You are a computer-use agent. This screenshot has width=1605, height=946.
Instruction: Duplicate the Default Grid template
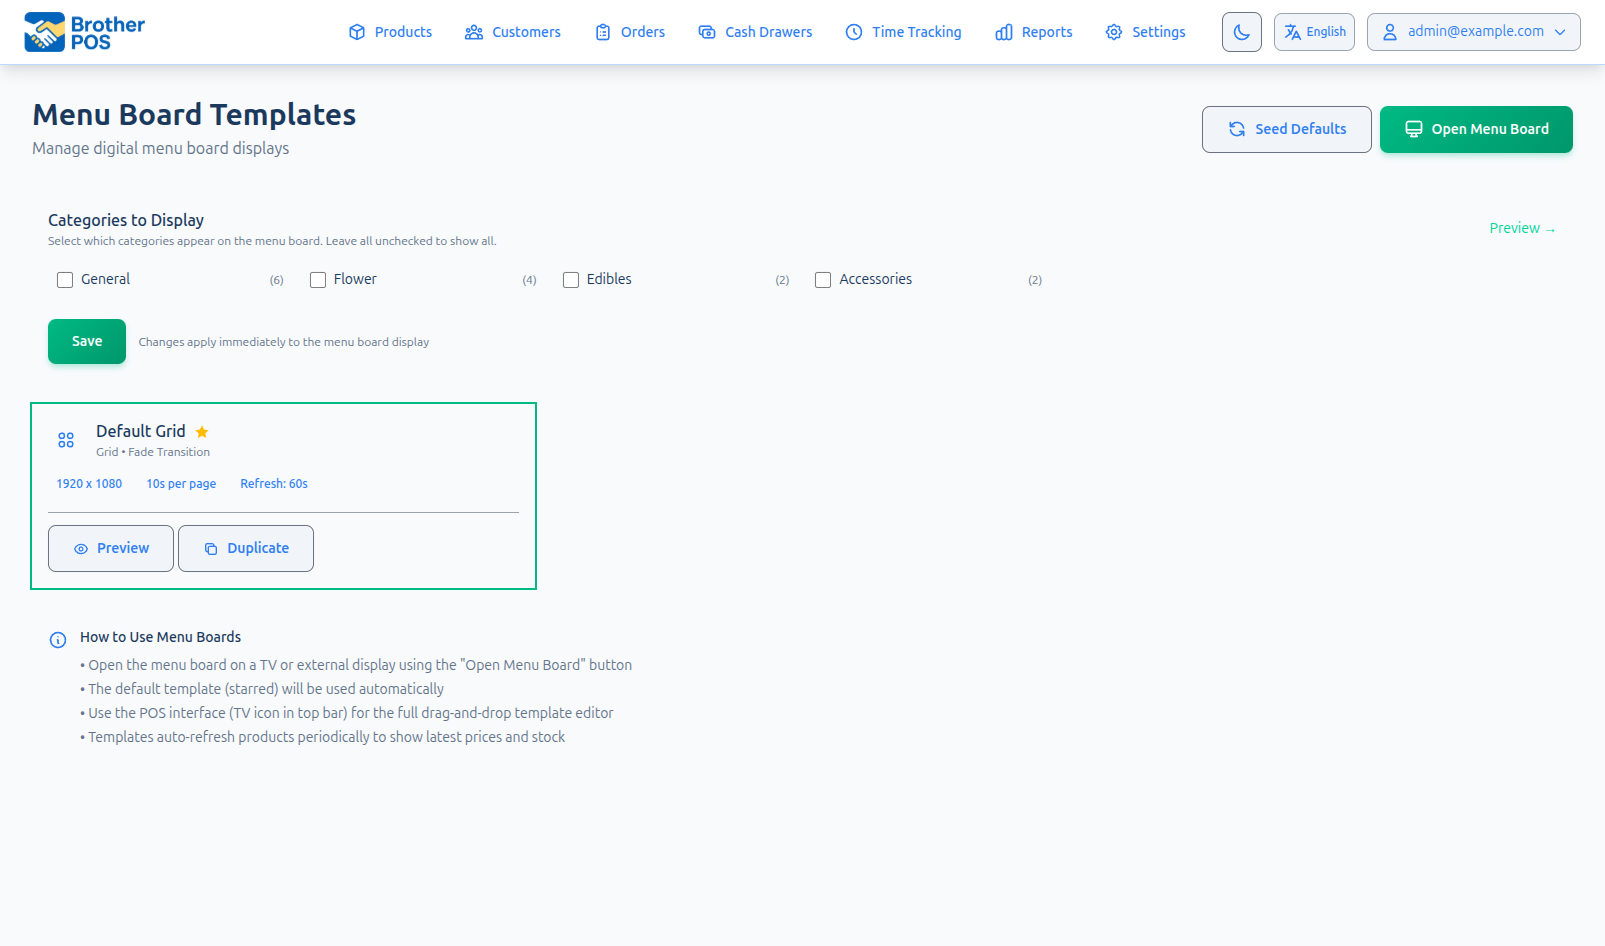point(246,548)
